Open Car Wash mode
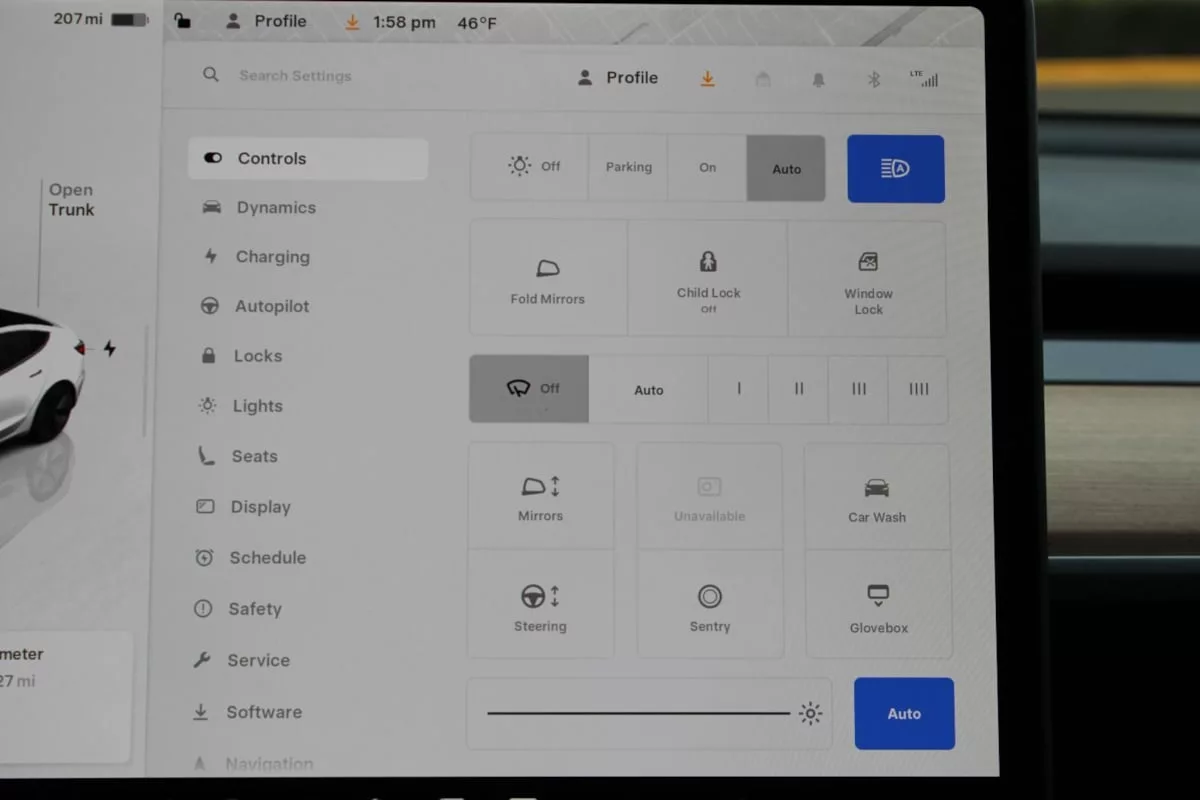Viewport: 1200px width, 800px height. click(x=877, y=498)
